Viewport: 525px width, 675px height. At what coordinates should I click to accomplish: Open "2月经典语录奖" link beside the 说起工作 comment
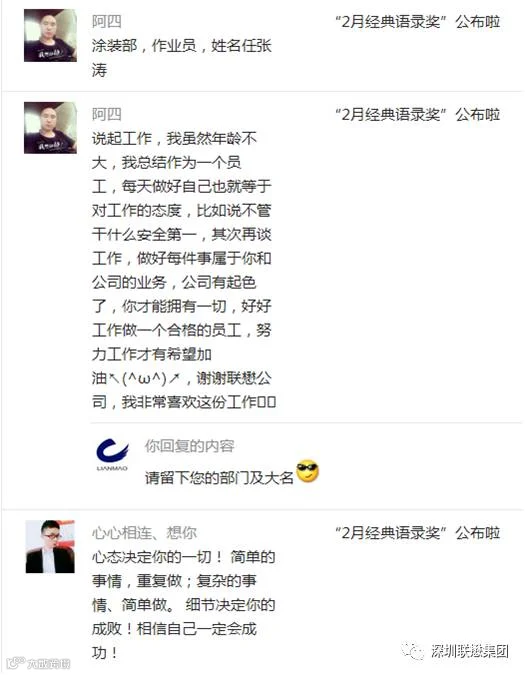(417, 114)
